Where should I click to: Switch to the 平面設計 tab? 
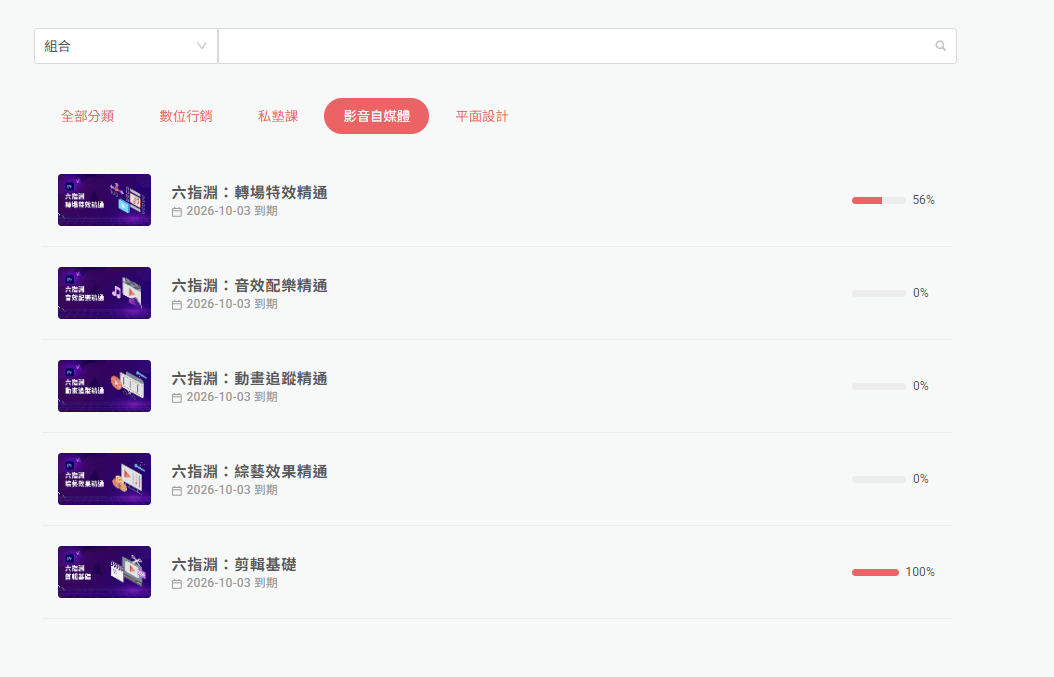pos(482,116)
